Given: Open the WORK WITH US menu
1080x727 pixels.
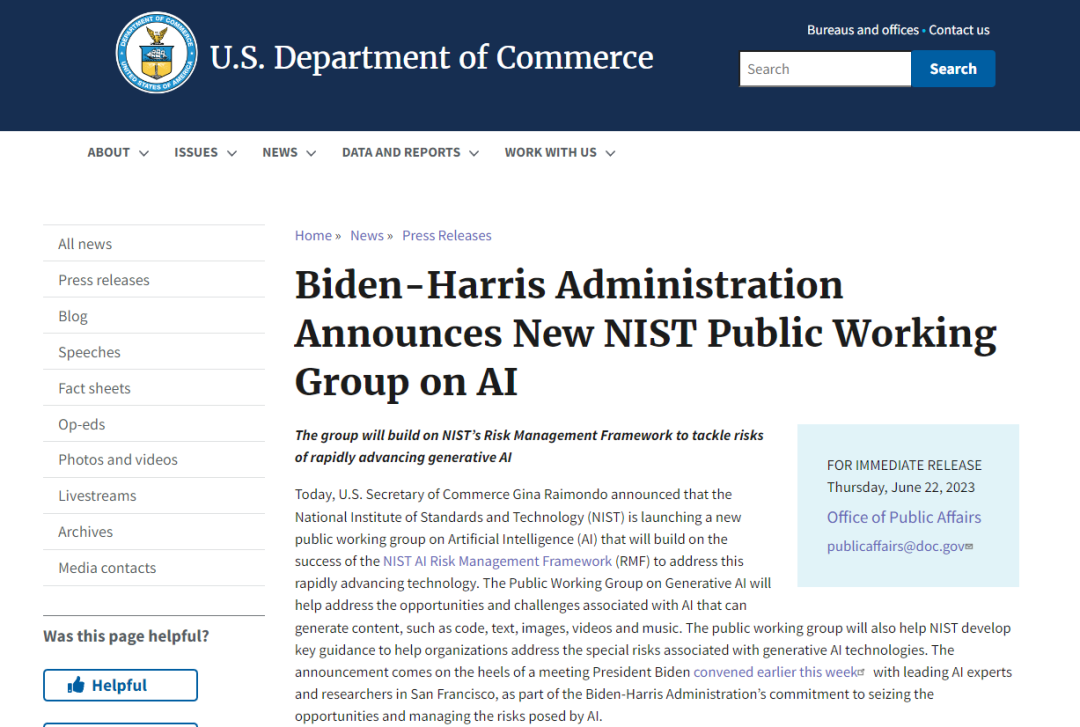Looking at the screenshot, I should point(560,152).
